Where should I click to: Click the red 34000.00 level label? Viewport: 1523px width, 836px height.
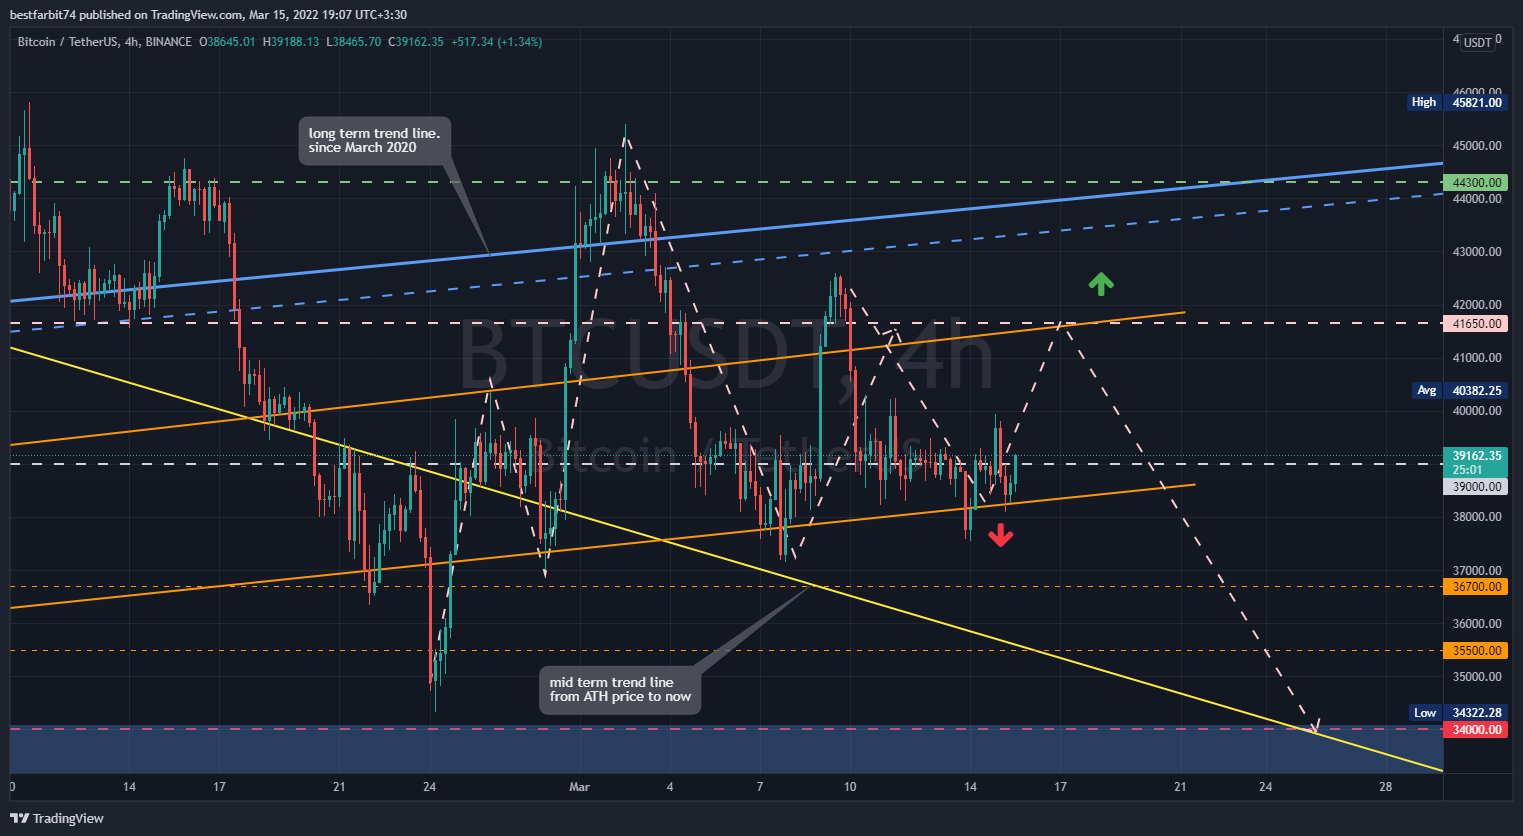[1476, 729]
